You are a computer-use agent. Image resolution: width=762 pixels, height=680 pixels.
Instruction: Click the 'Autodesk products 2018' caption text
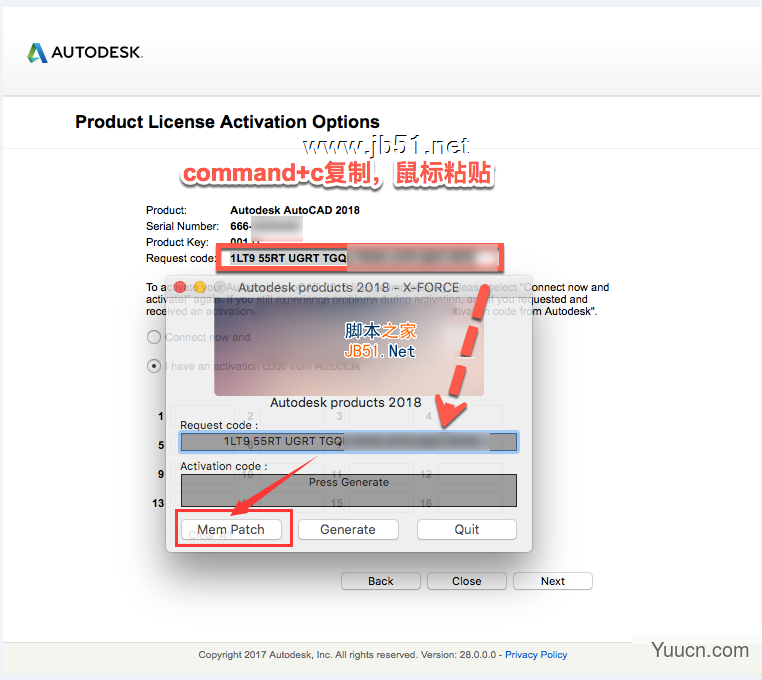coord(346,402)
